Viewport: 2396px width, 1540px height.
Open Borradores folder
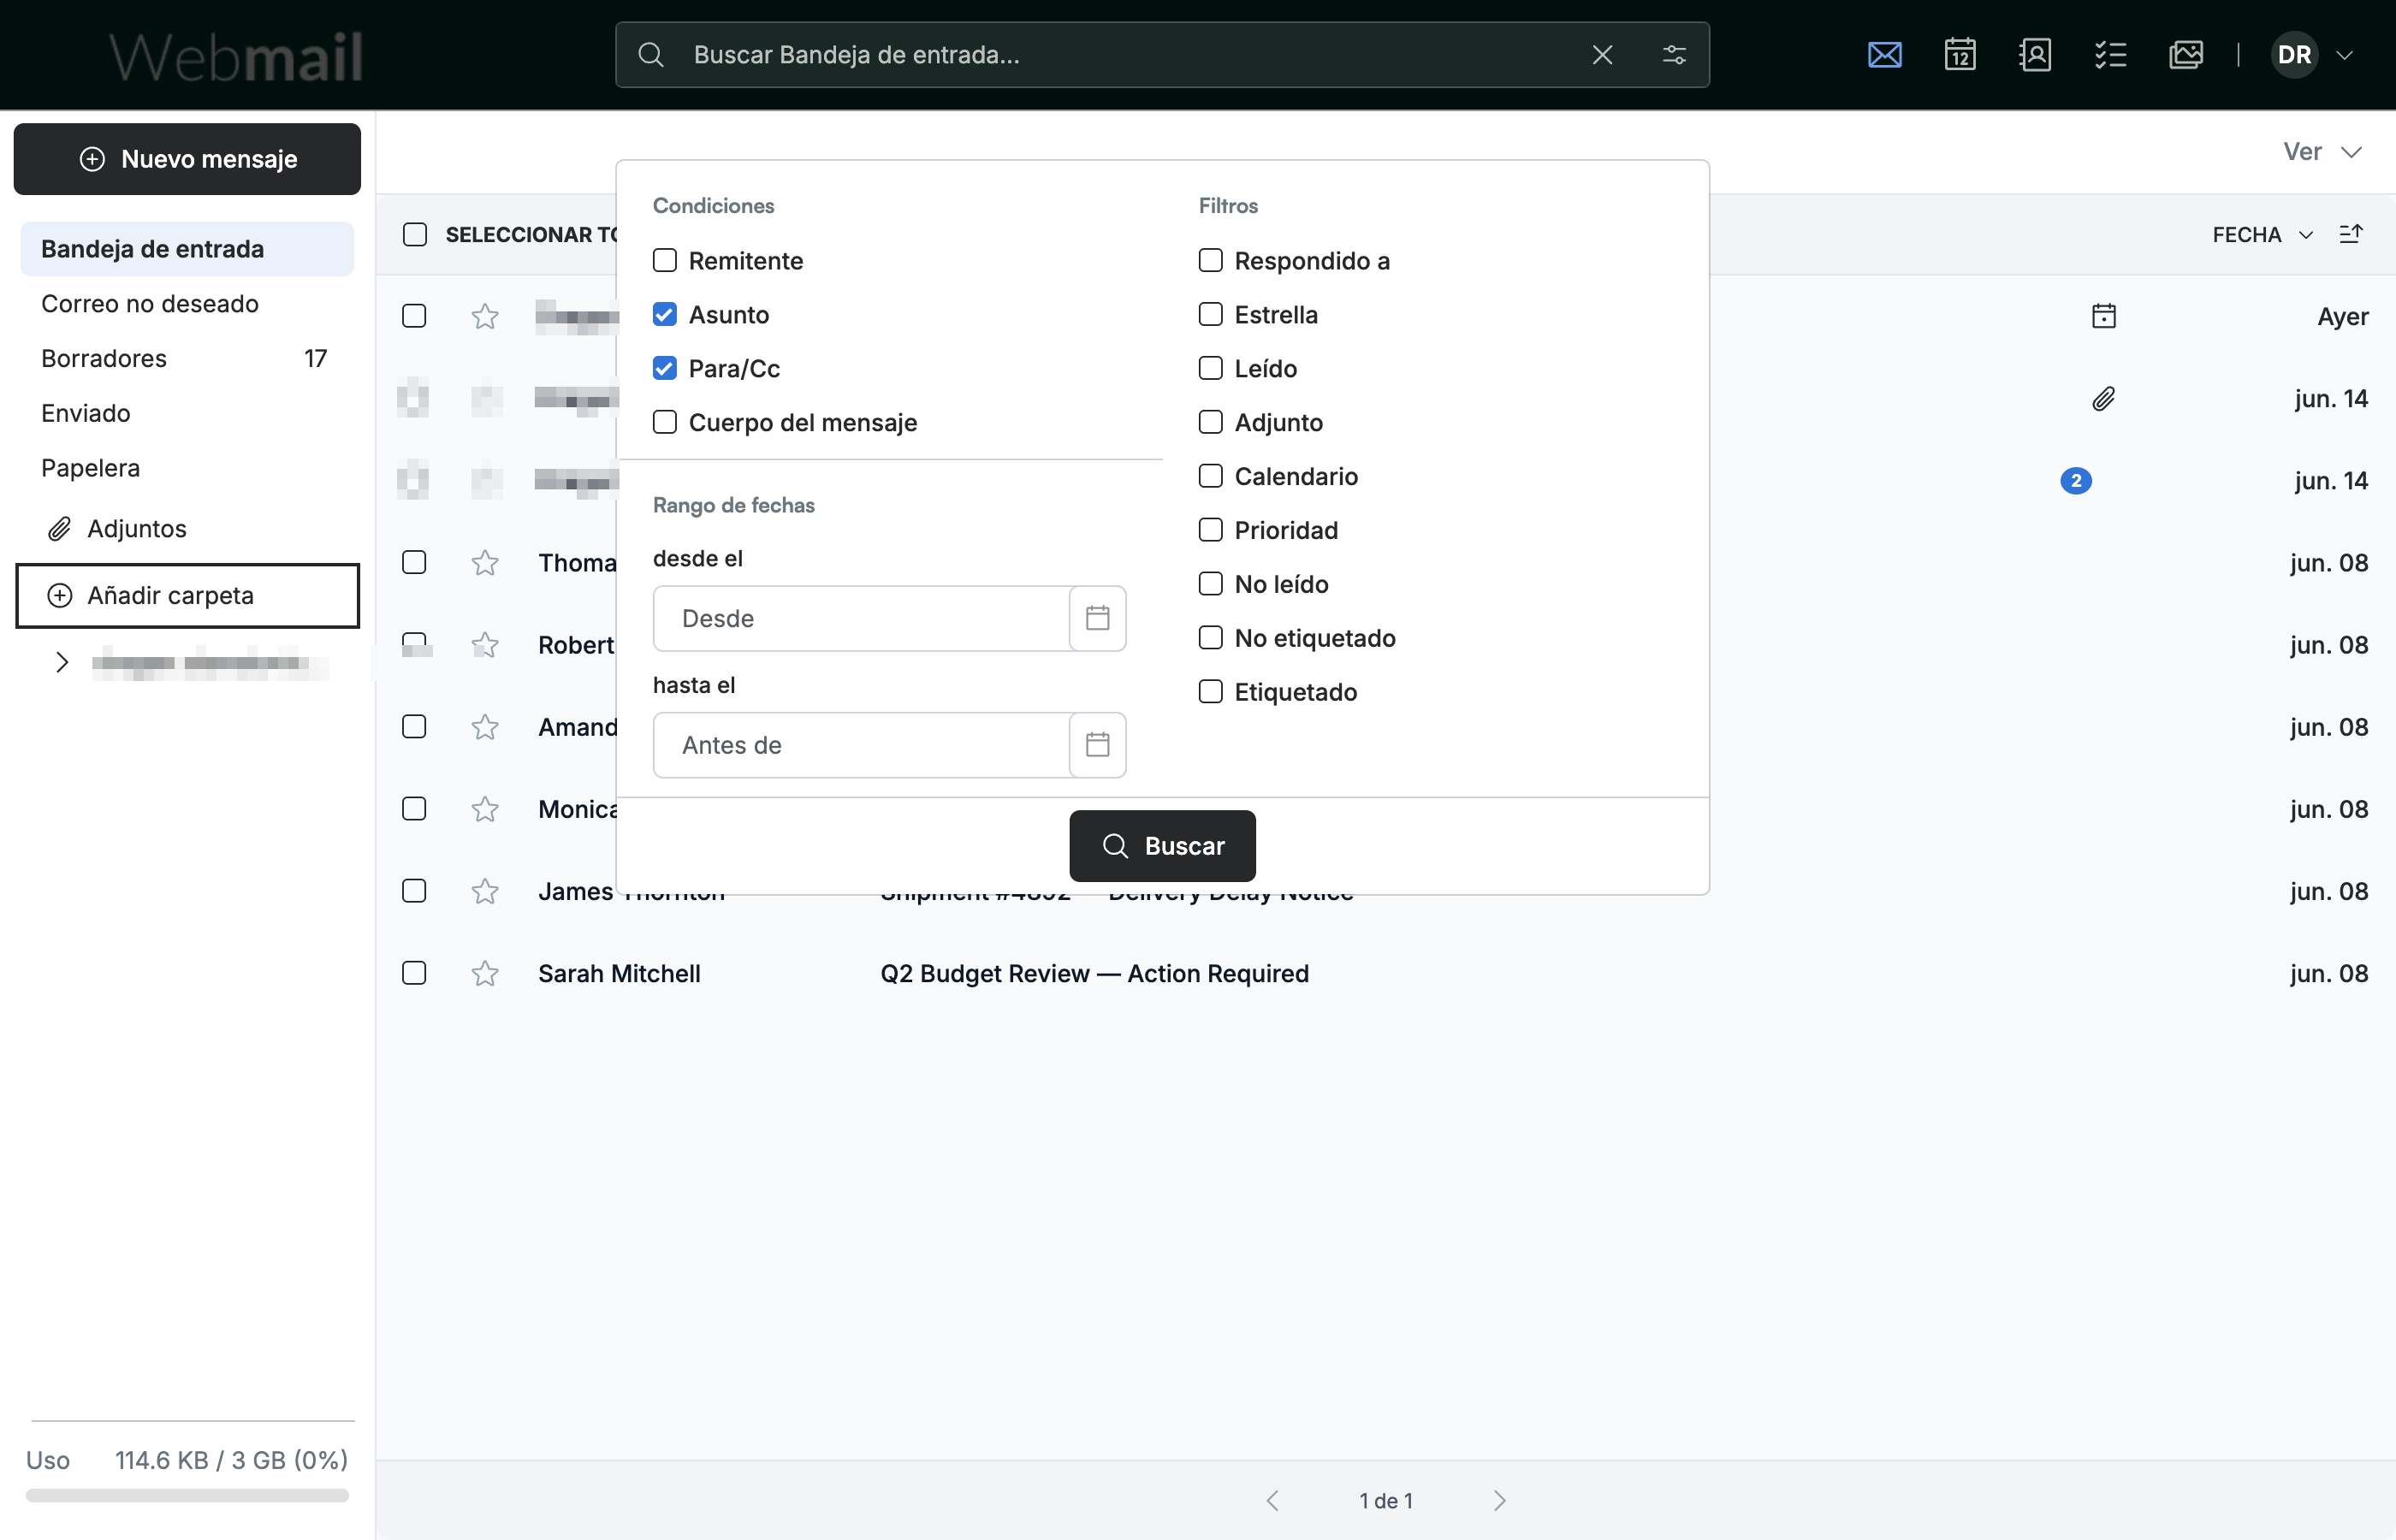187,359
